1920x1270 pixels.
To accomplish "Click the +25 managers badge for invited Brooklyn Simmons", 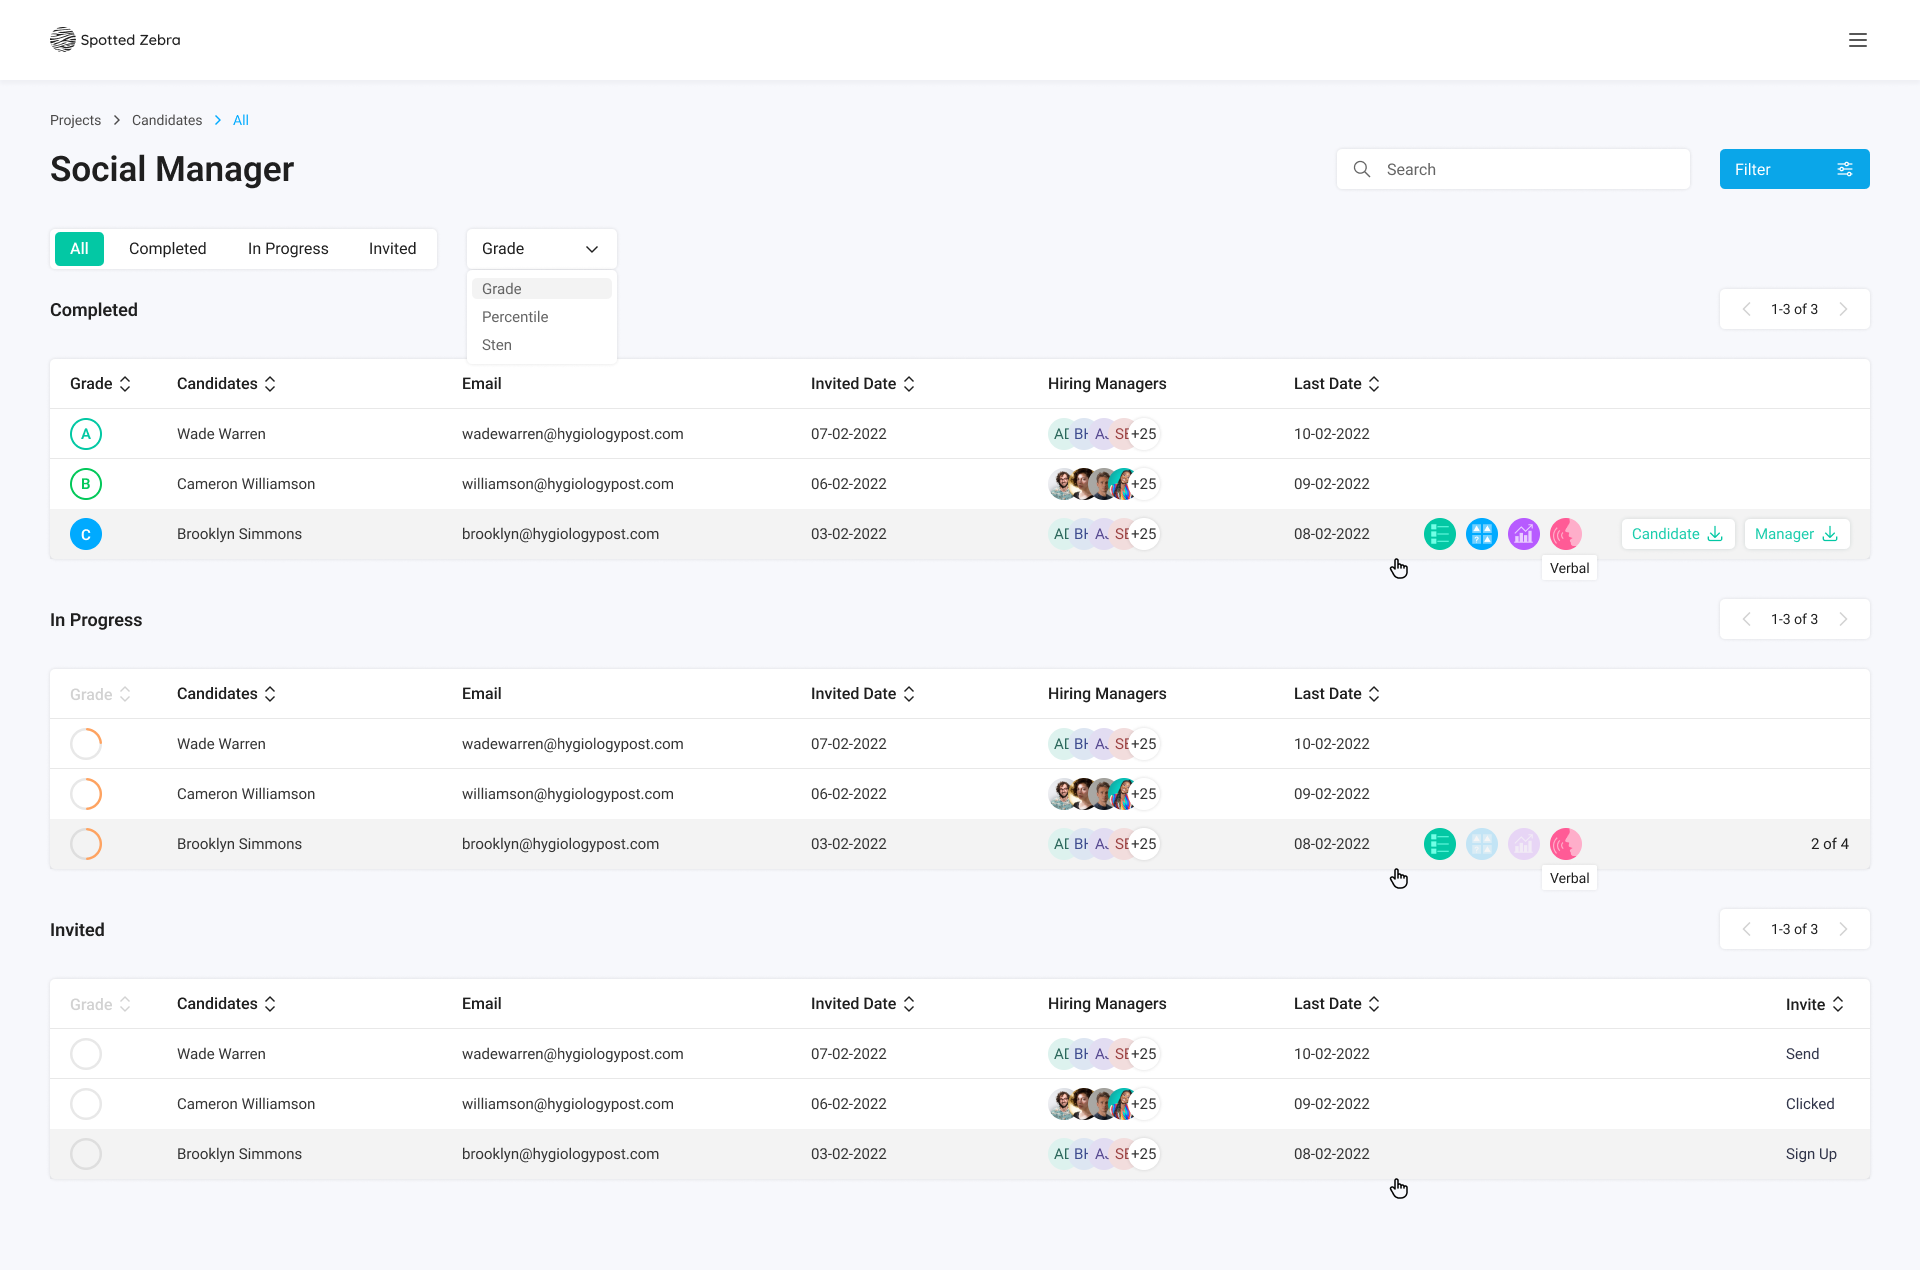I will pos(1143,1154).
